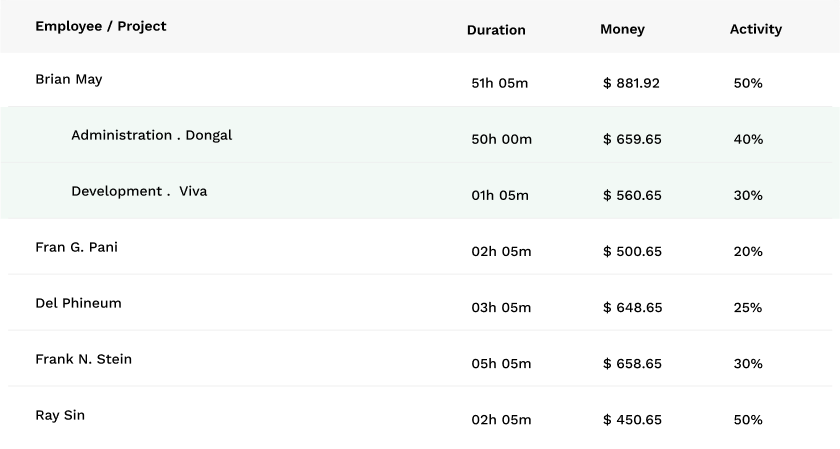The width and height of the screenshot is (840, 449).
Task: Click the Employee / Project column header
Action: [101, 27]
